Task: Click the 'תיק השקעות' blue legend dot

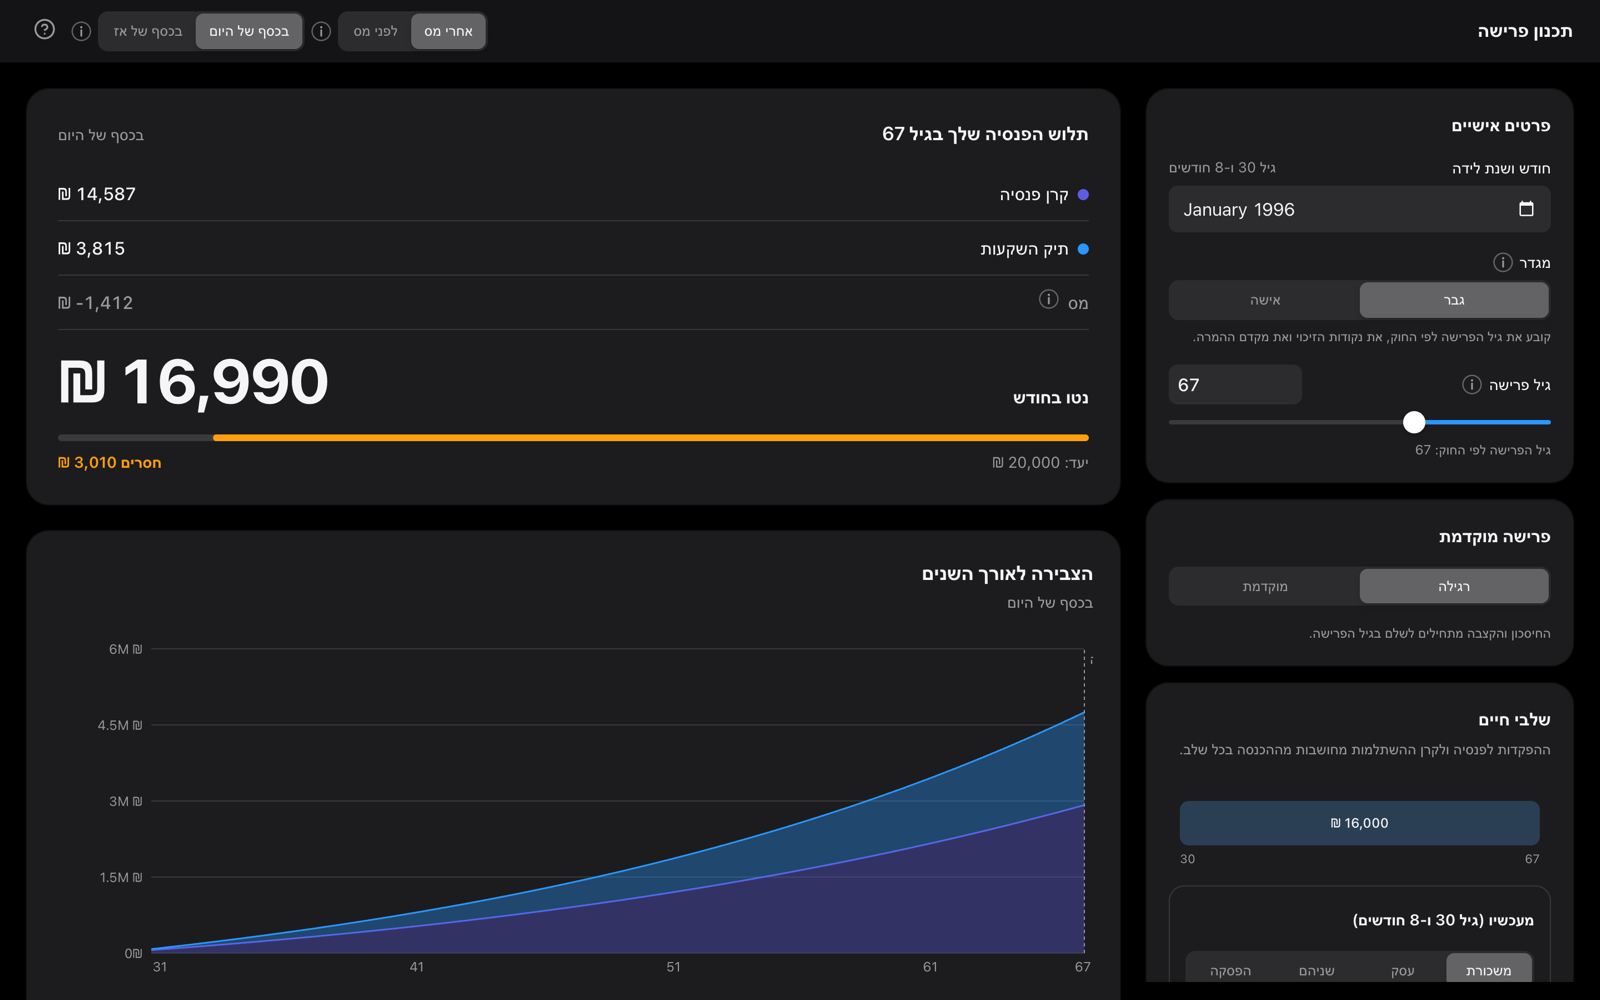Action: pos(1083,249)
